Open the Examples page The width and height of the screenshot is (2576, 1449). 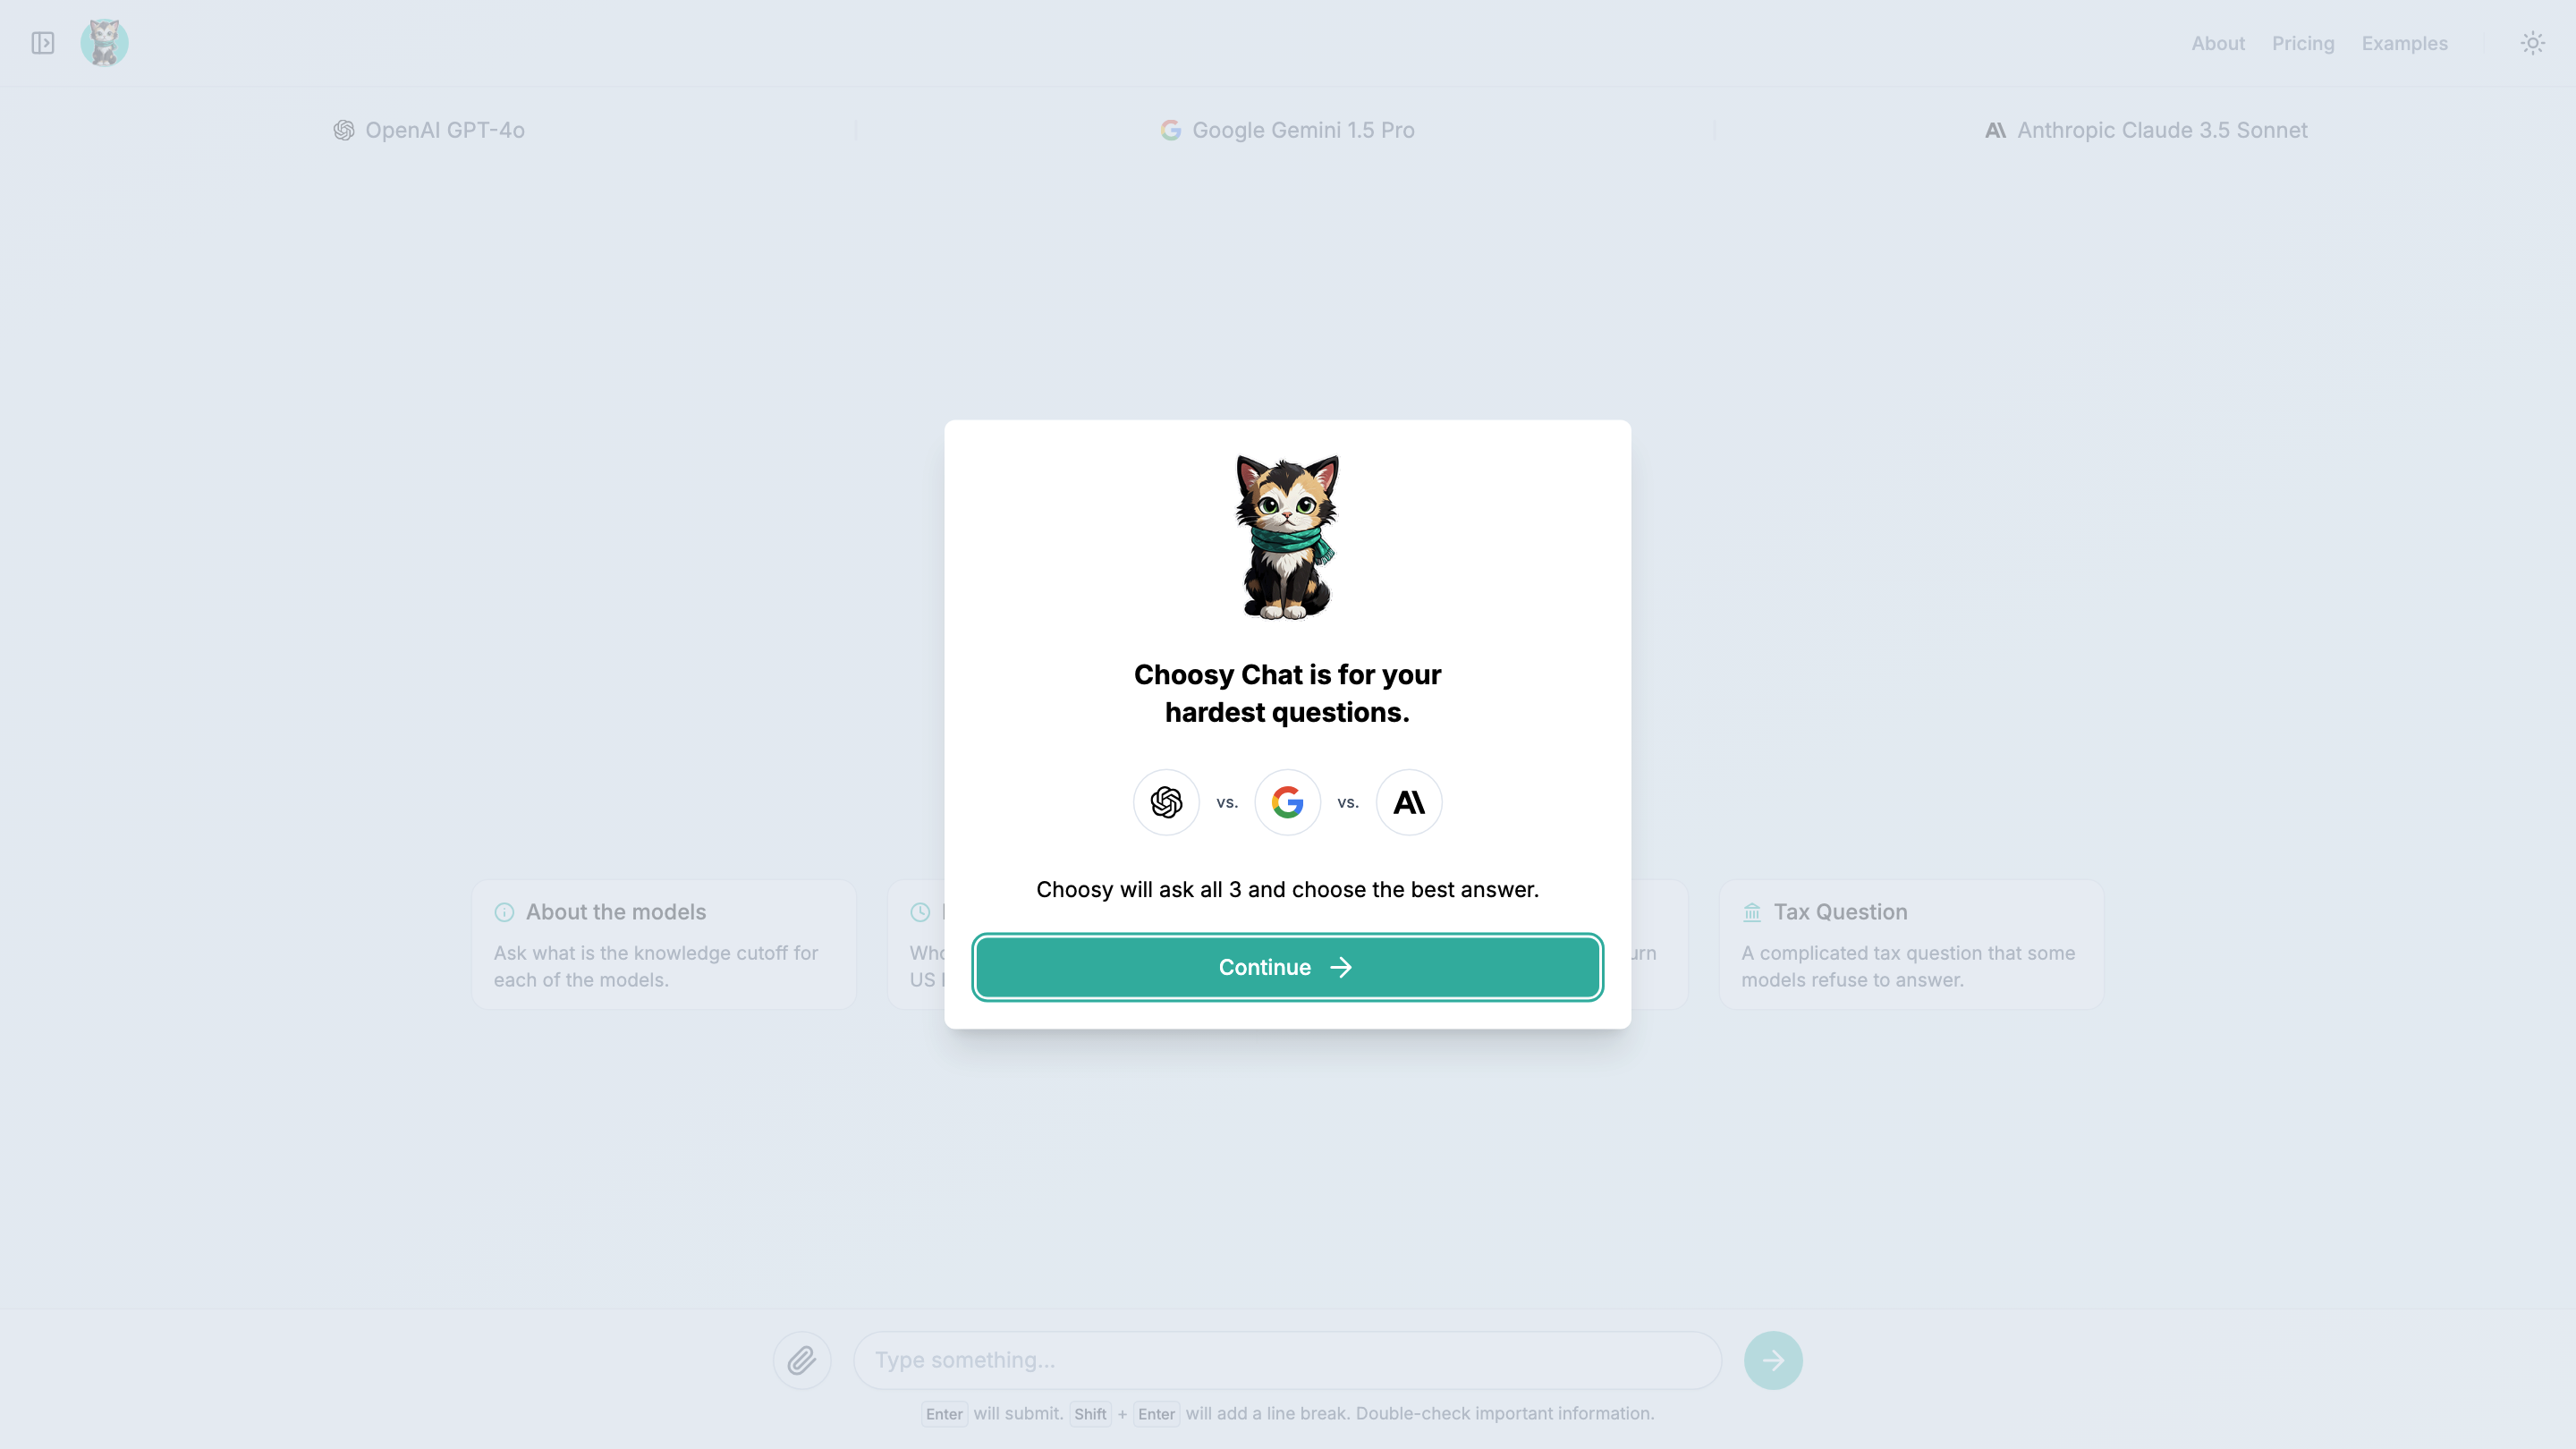2404,43
